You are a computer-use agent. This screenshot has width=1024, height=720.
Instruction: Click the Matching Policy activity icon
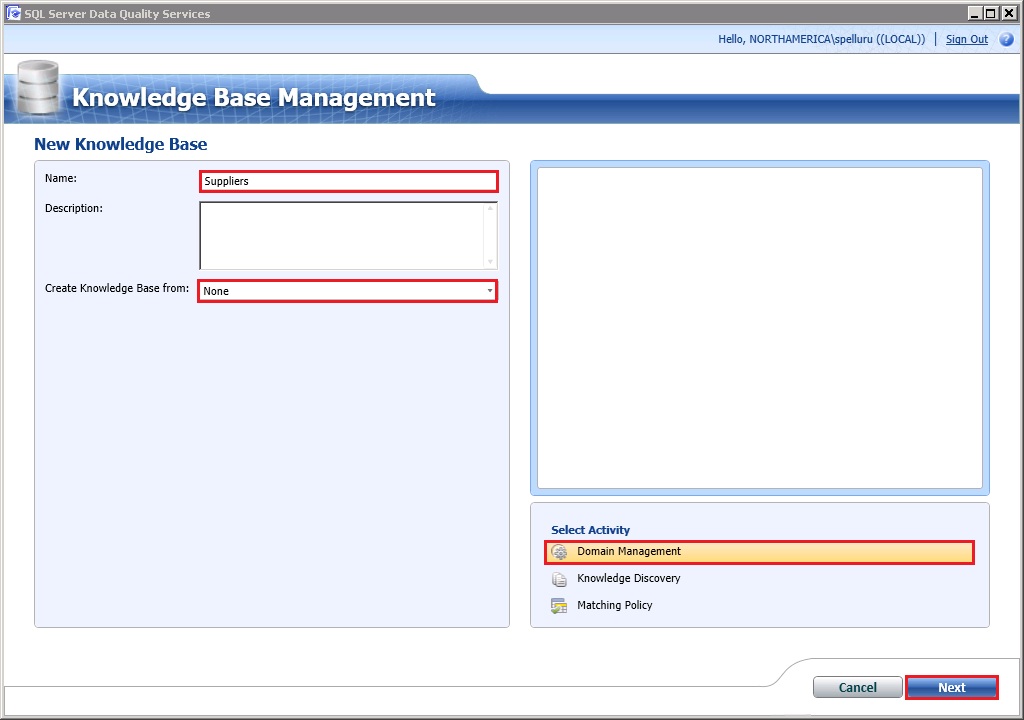click(x=560, y=605)
